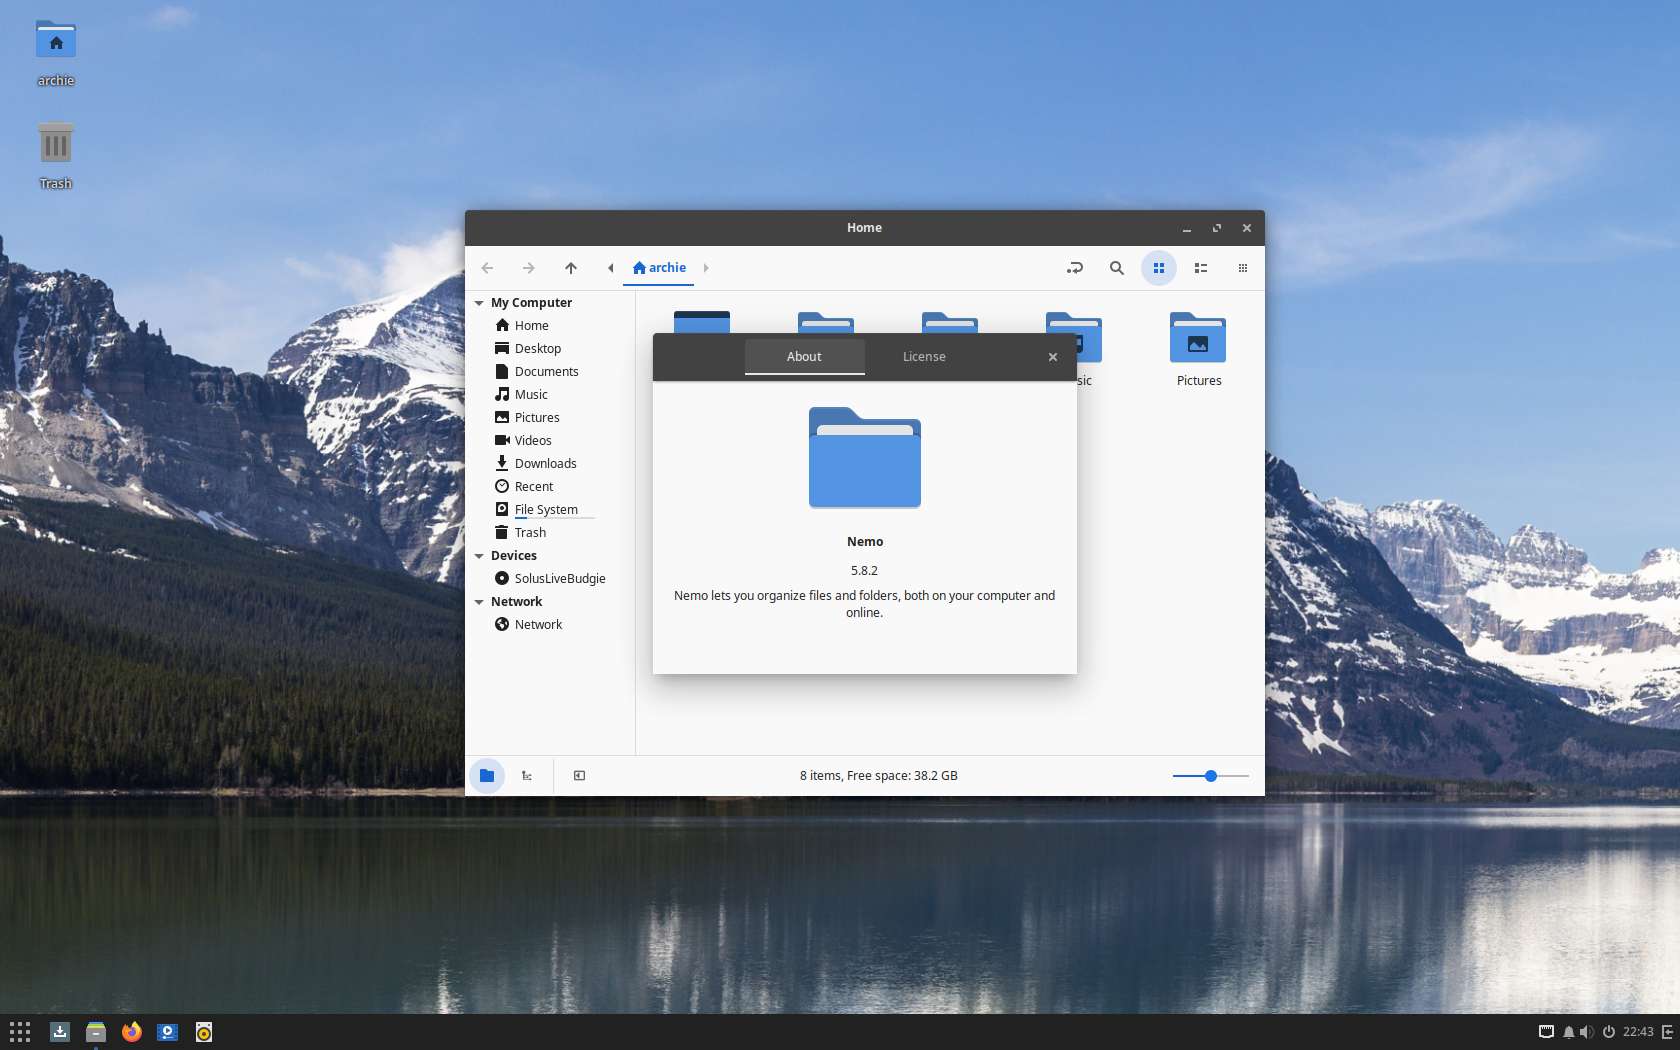Click the Nemo file manager icon in panel

[96, 1032]
